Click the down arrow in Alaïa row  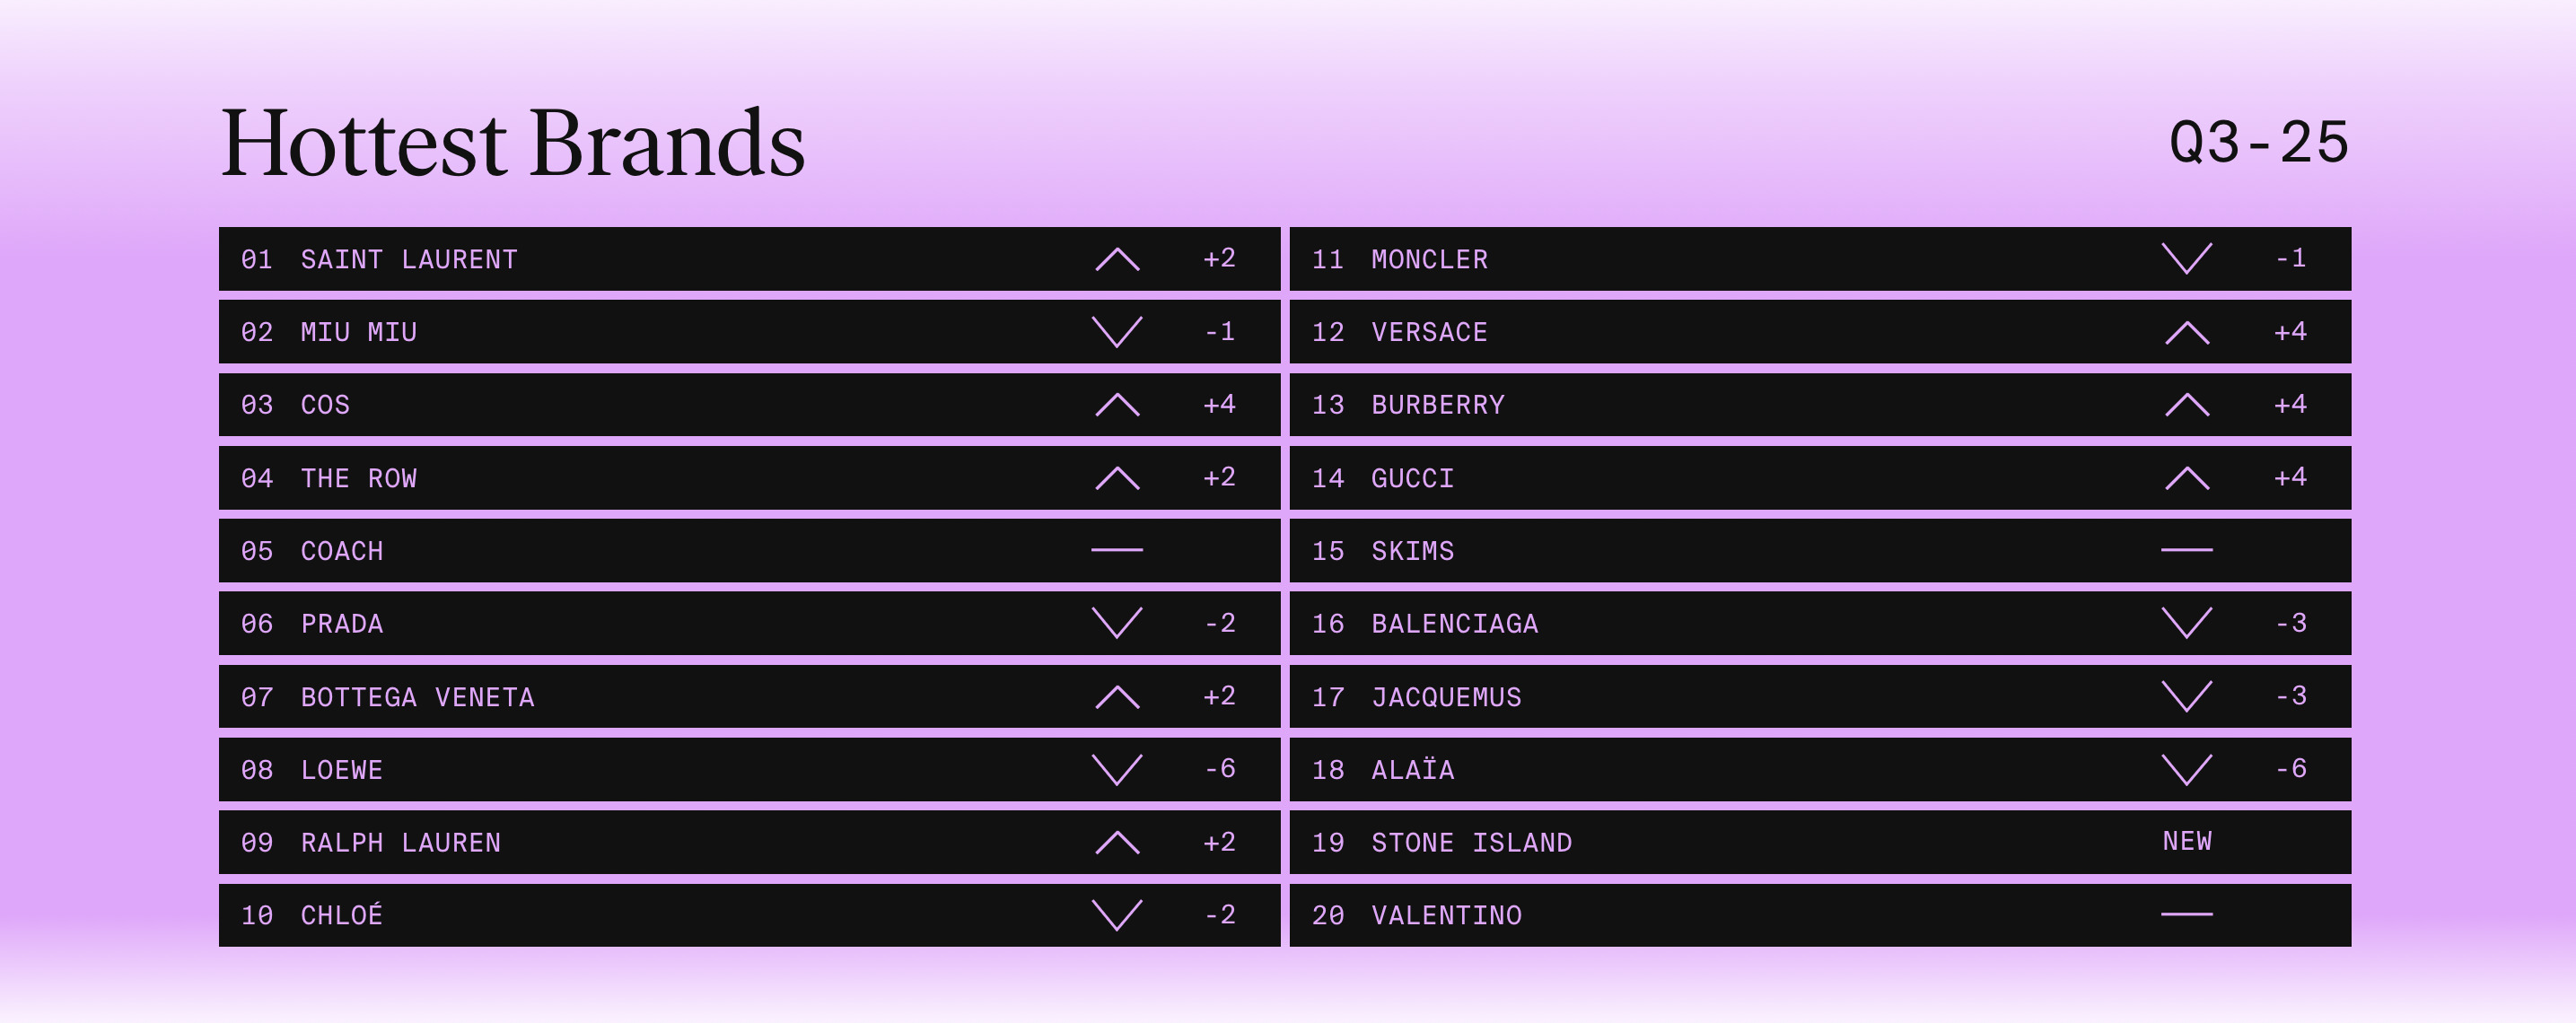coord(2187,770)
